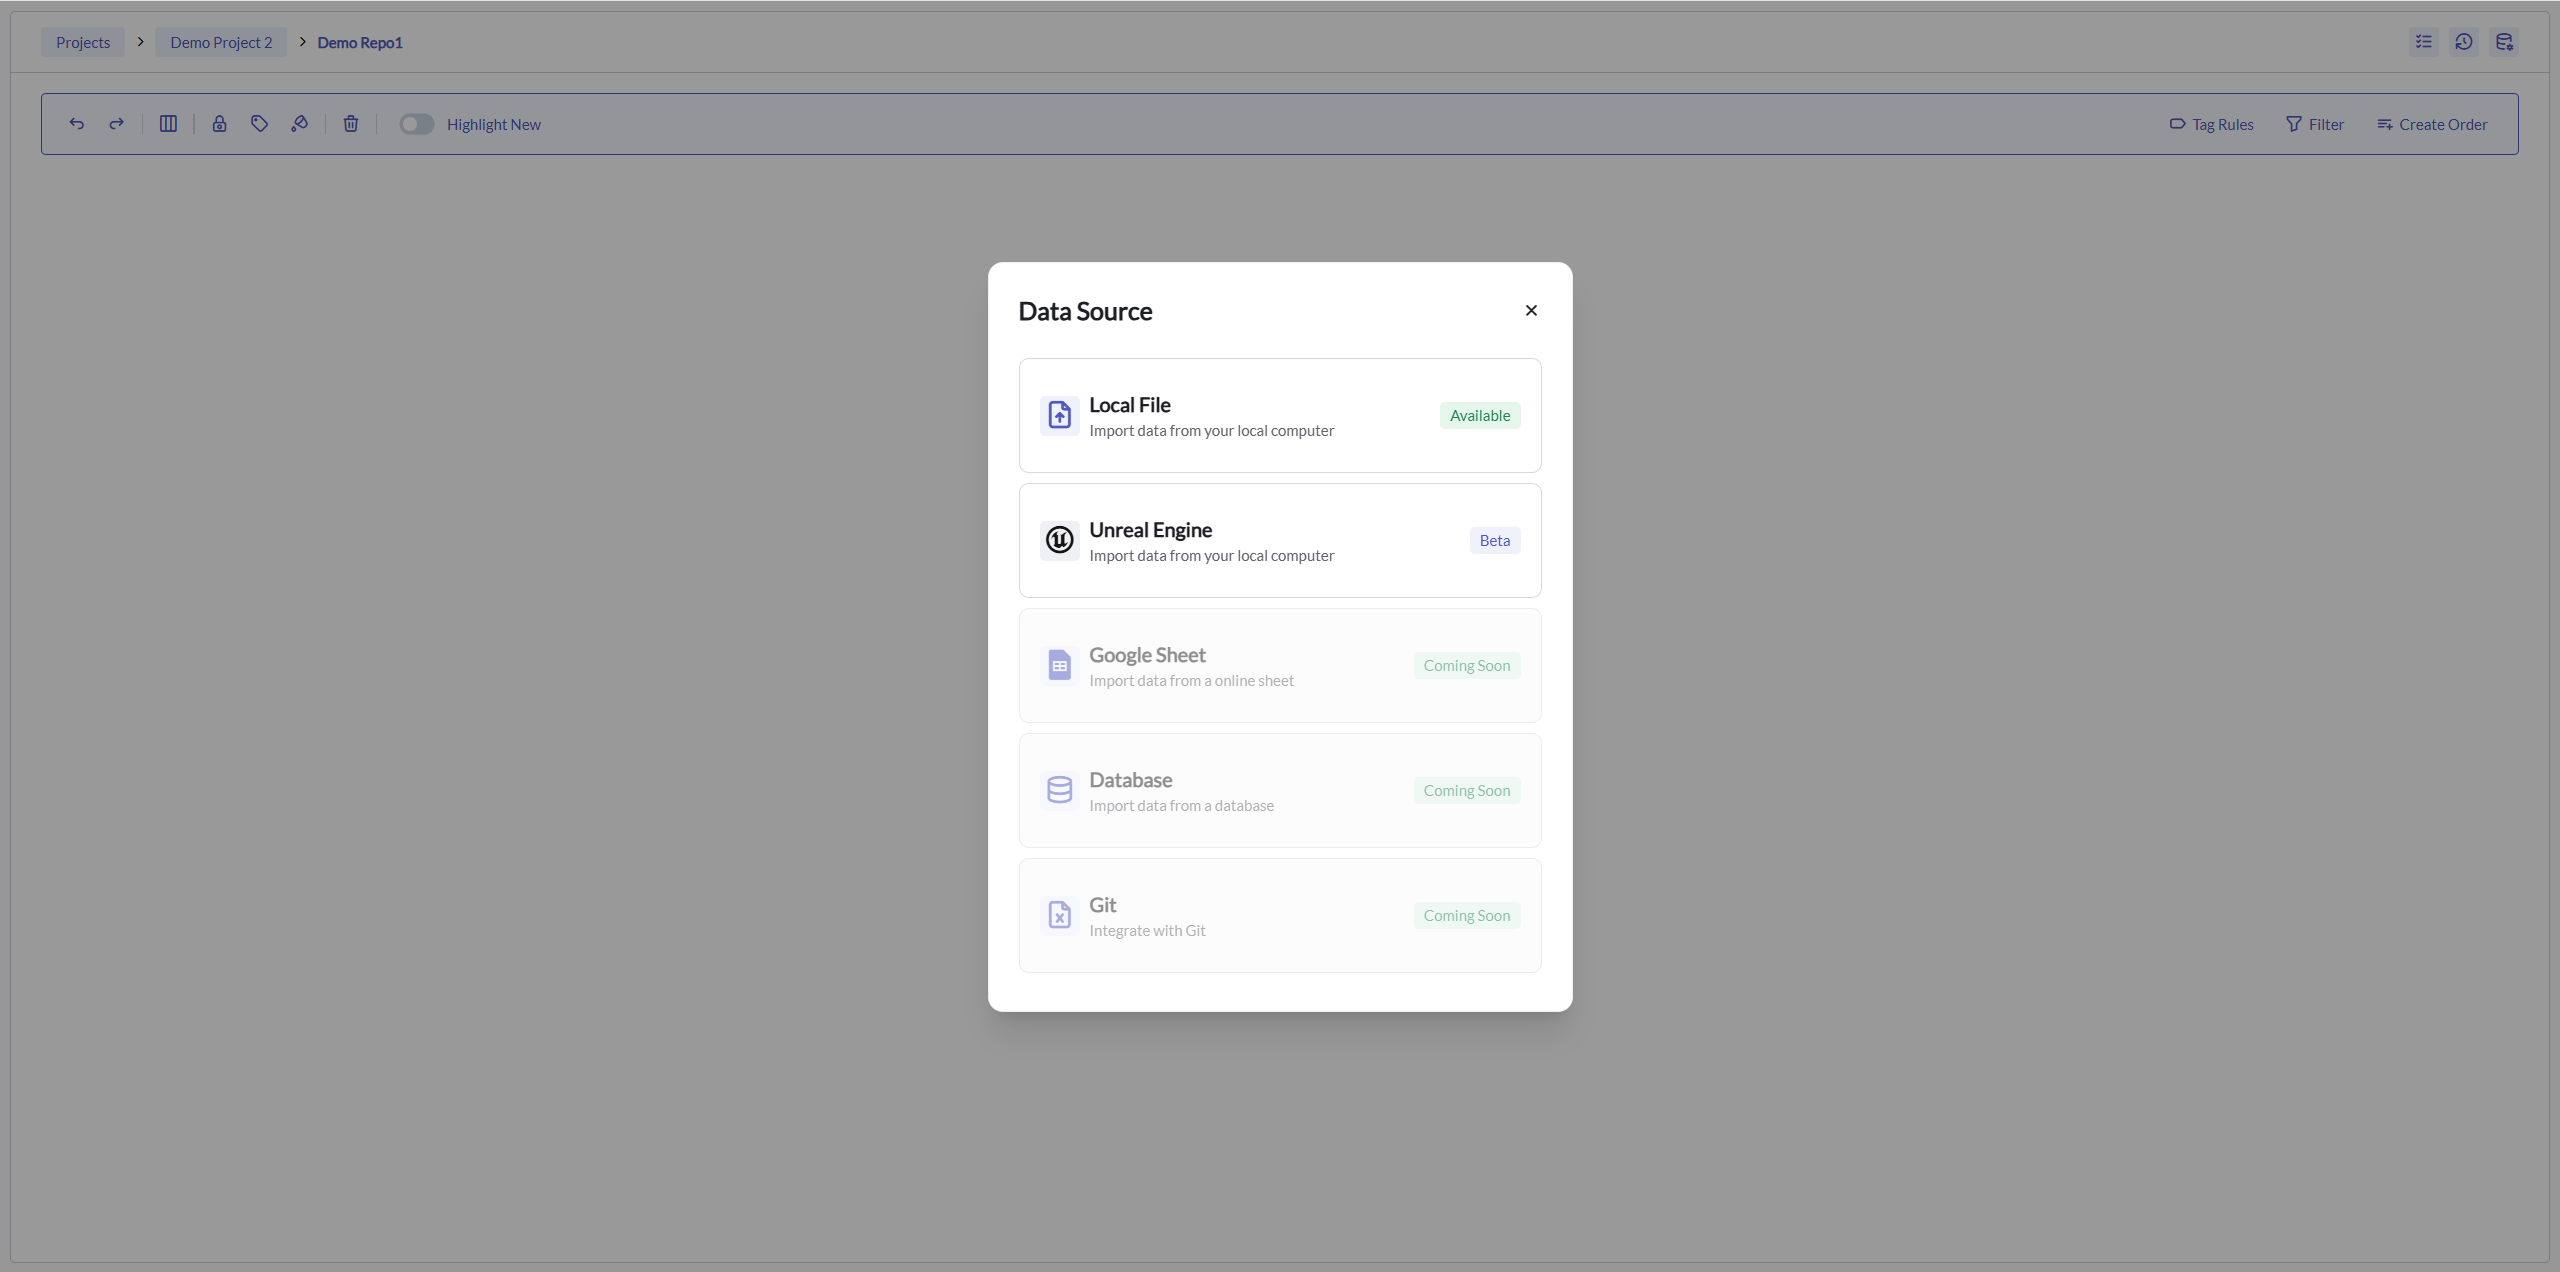
Task: Open the checklist icon at top right
Action: pyautogui.click(x=2423, y=42)
